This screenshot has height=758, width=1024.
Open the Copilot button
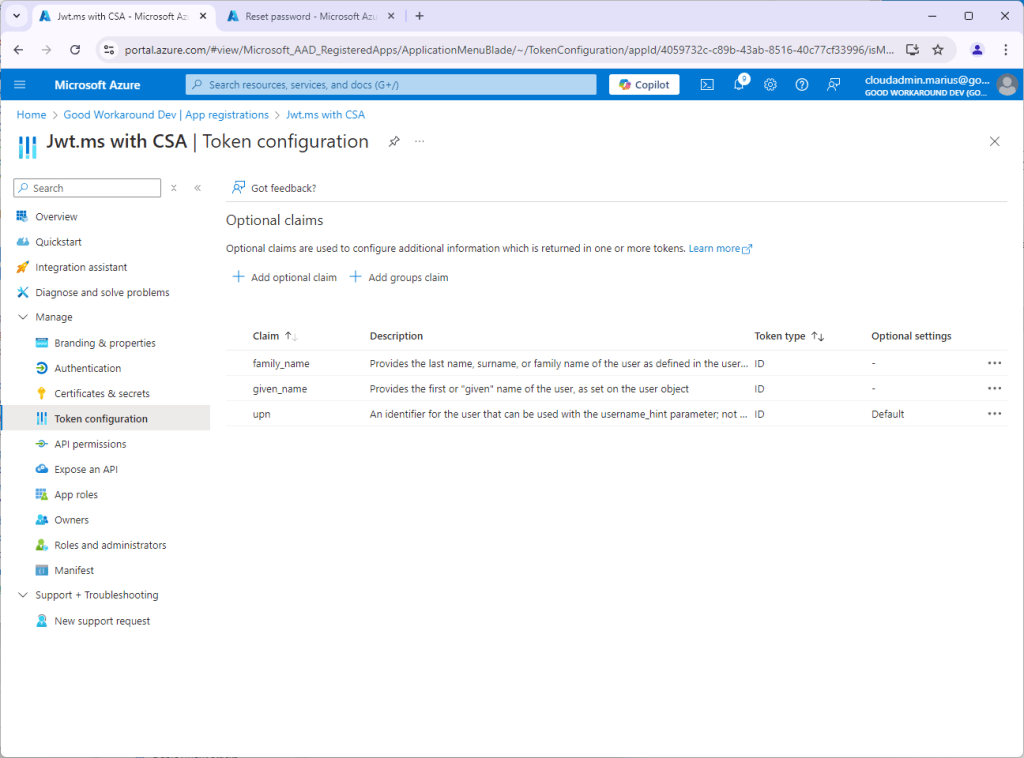(644, 85)
